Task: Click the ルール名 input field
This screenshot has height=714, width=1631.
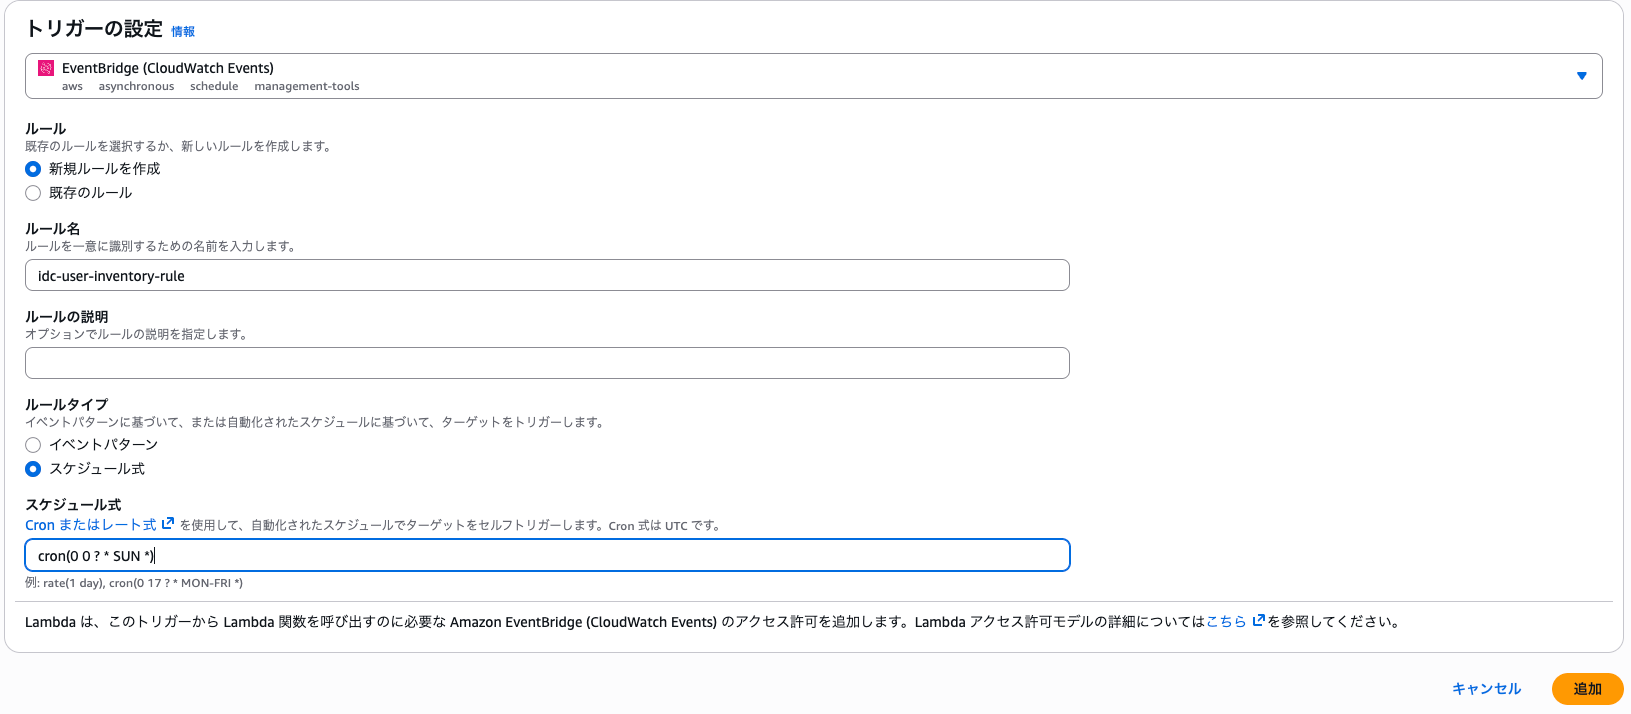Action: 546,275
